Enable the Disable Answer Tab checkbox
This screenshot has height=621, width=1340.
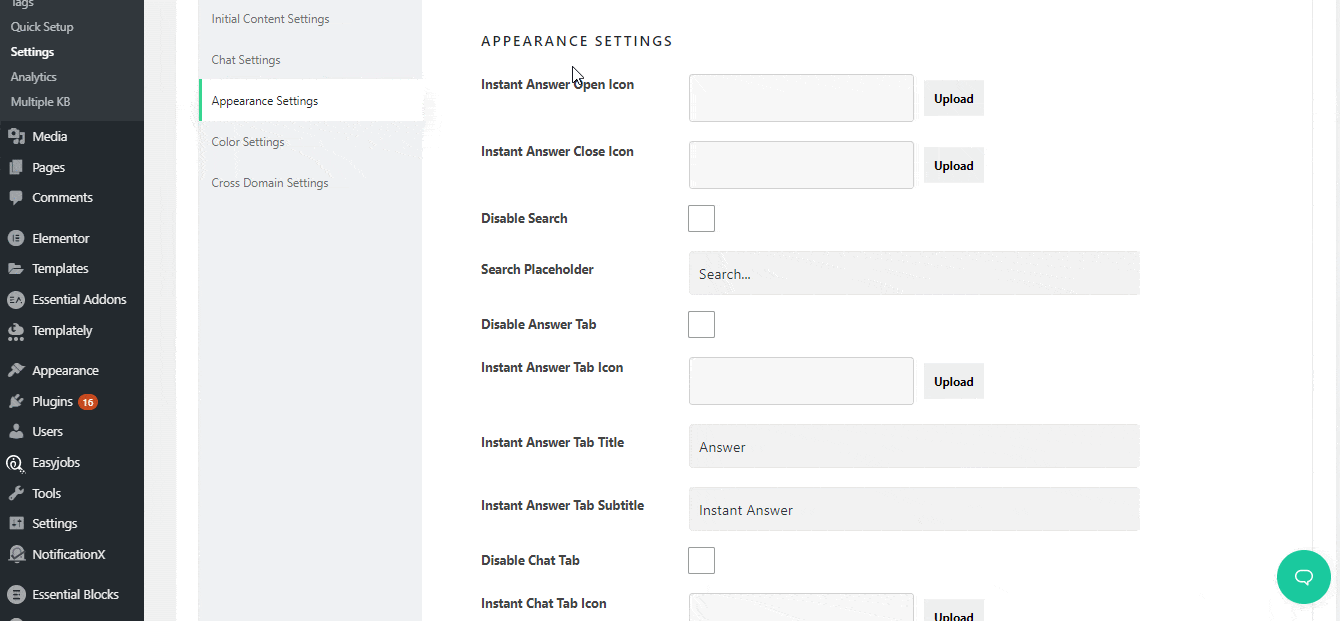click(701, 324)
